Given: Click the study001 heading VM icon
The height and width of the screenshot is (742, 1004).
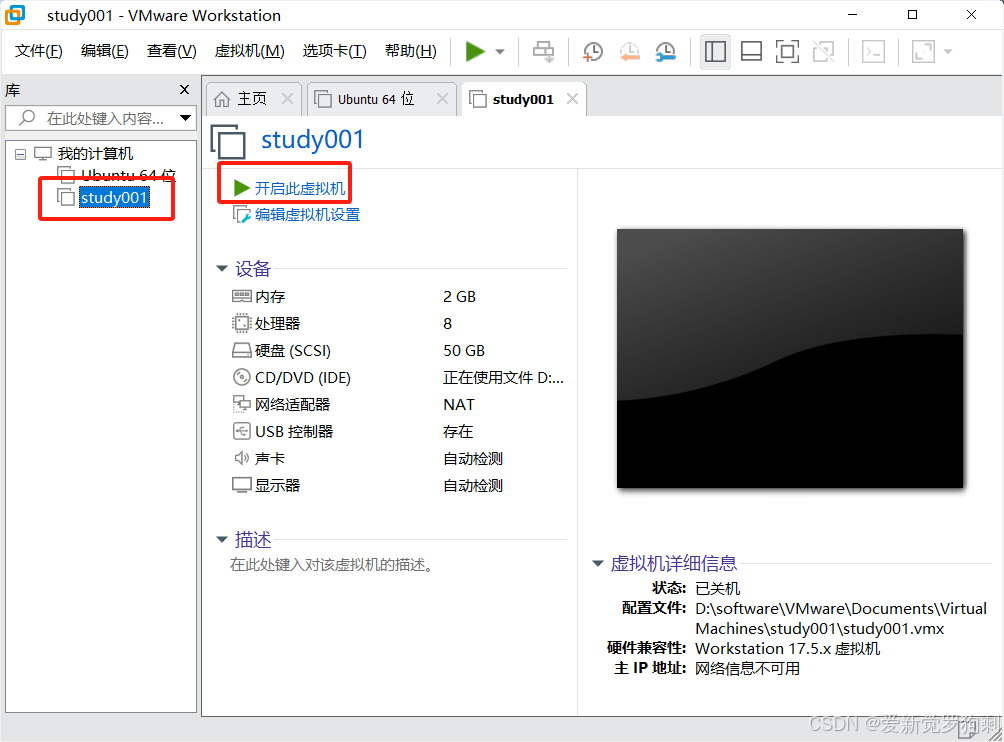Looking at the screenshot, I should tap(229, 141).
